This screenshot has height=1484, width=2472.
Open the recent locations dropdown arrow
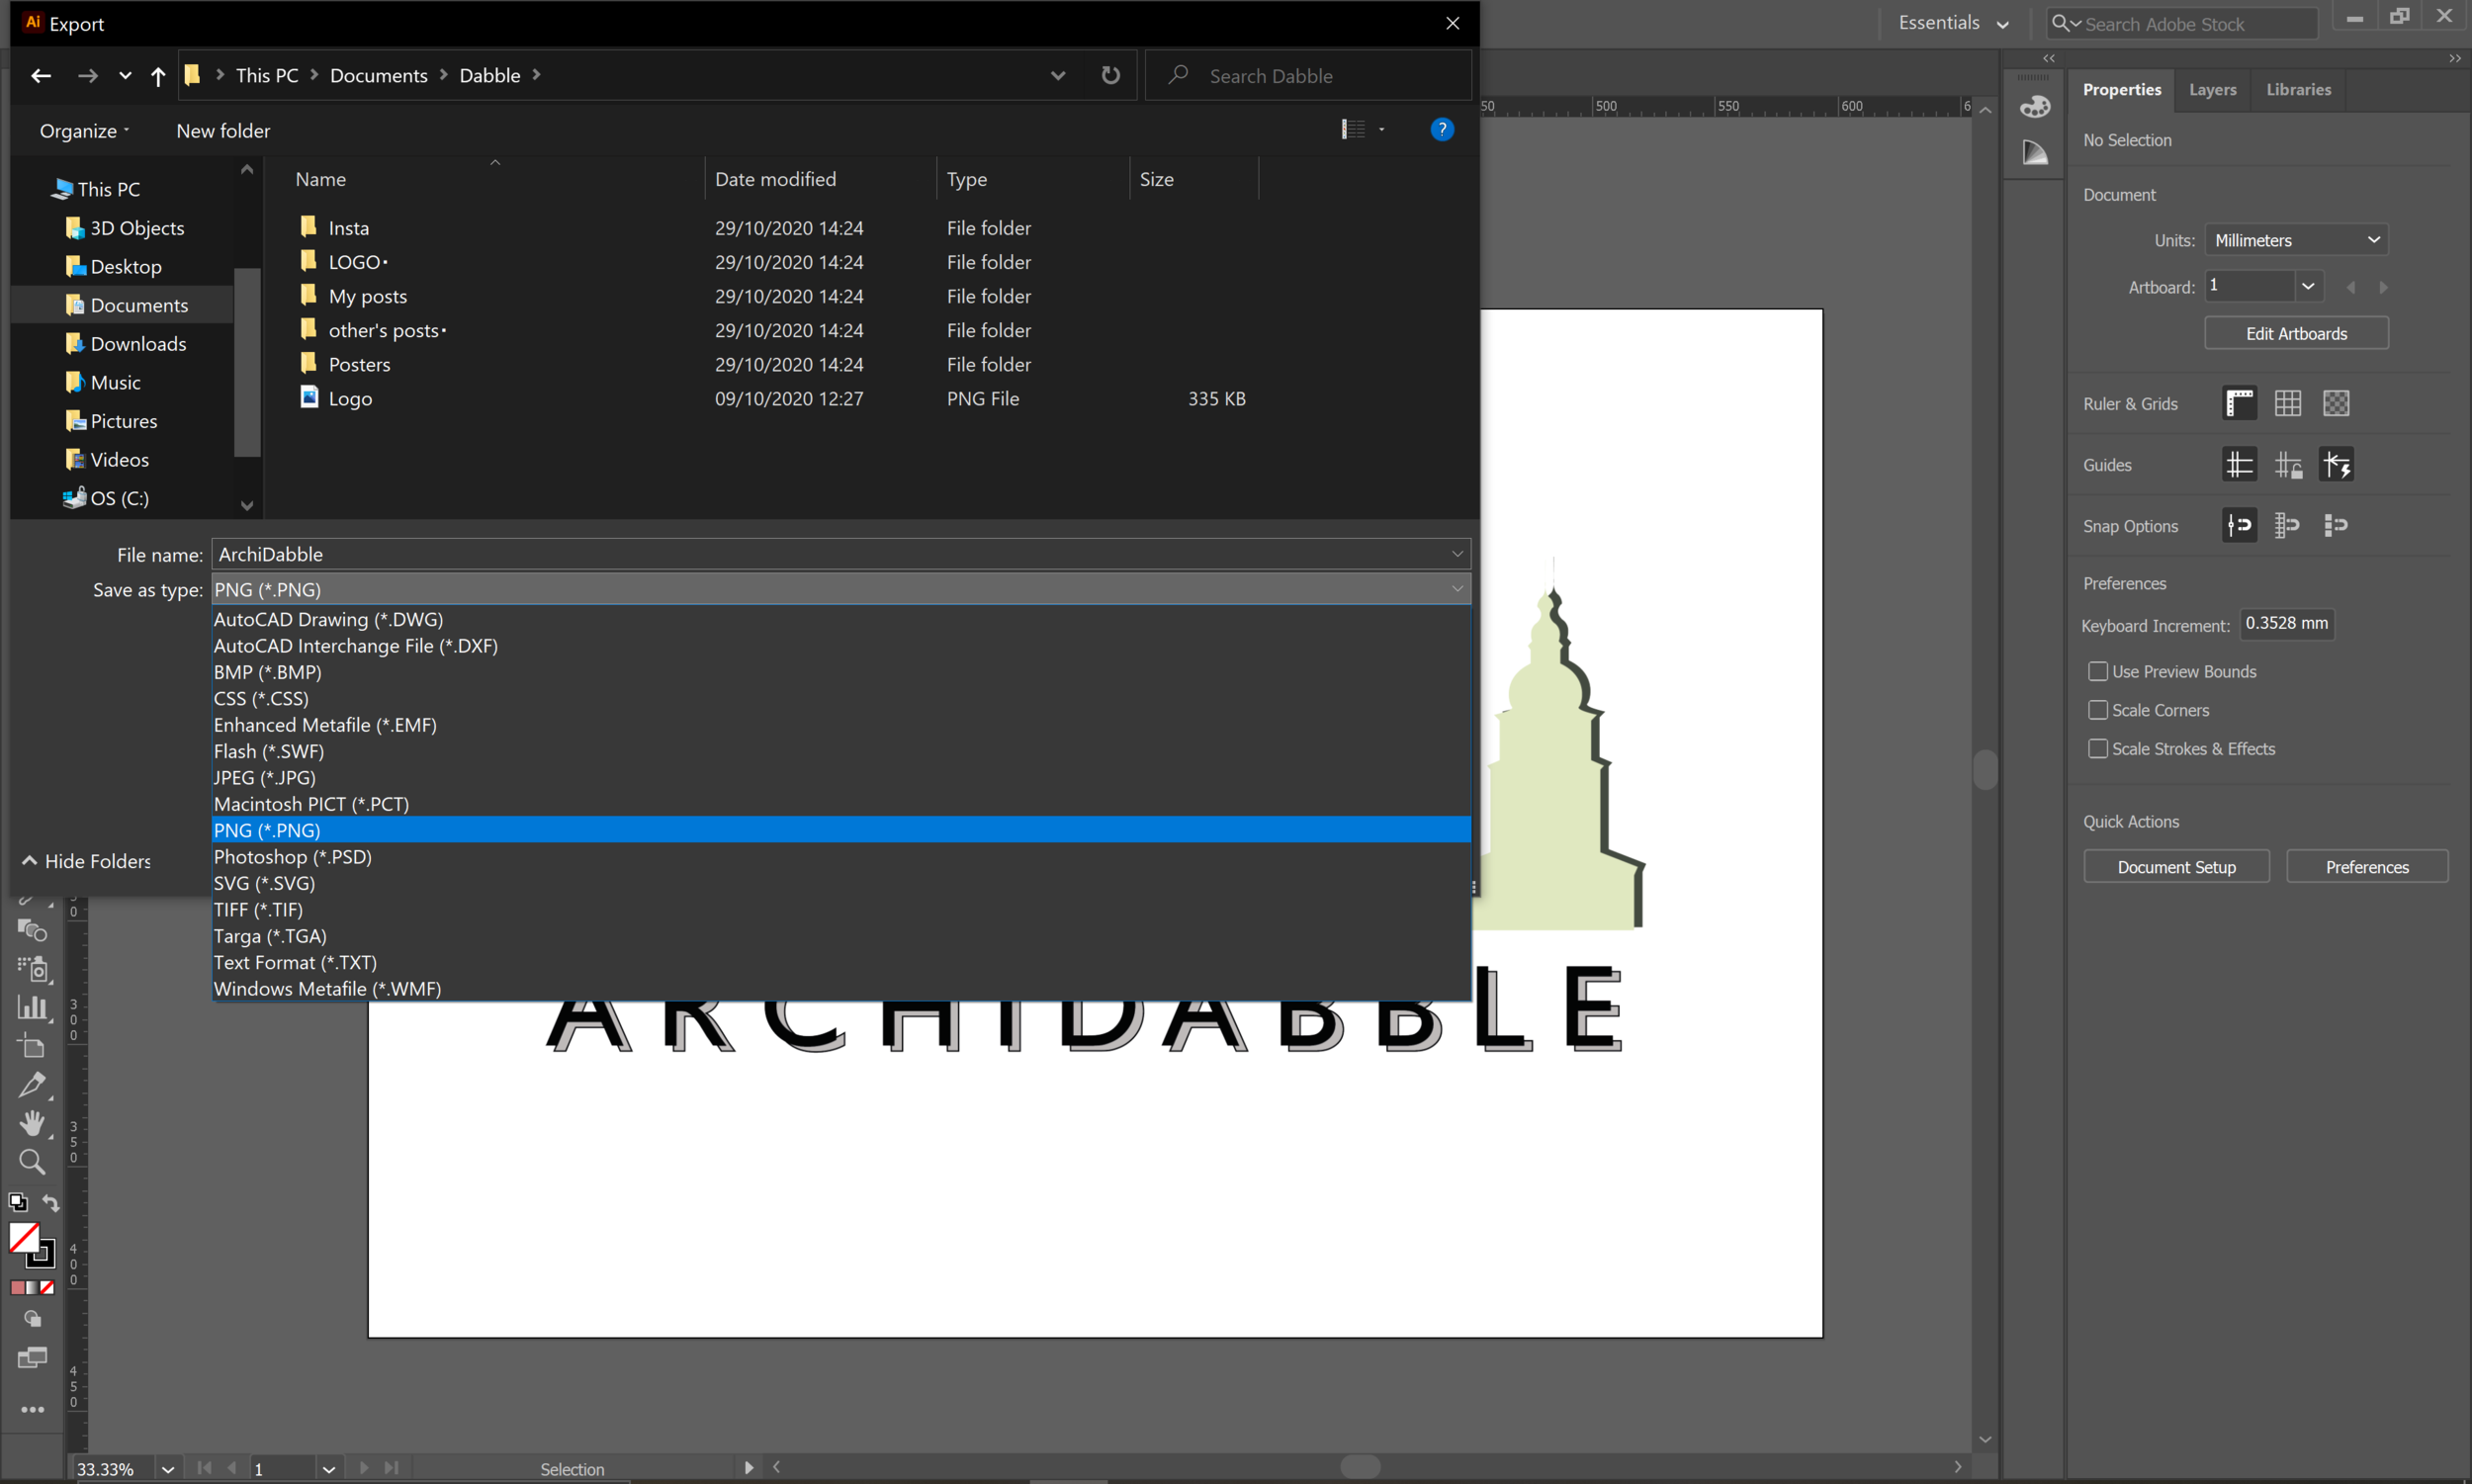click(x=124, y=76)
